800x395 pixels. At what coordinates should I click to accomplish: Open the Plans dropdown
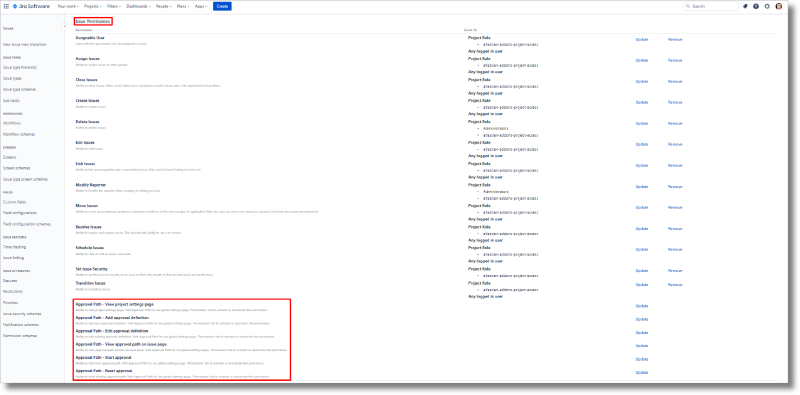[183, 6]
